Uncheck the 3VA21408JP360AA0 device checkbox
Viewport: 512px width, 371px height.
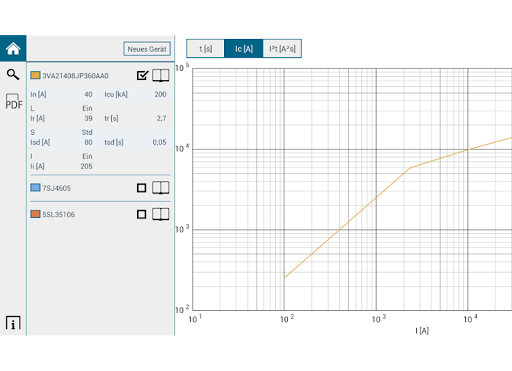[x=142, y=75]
